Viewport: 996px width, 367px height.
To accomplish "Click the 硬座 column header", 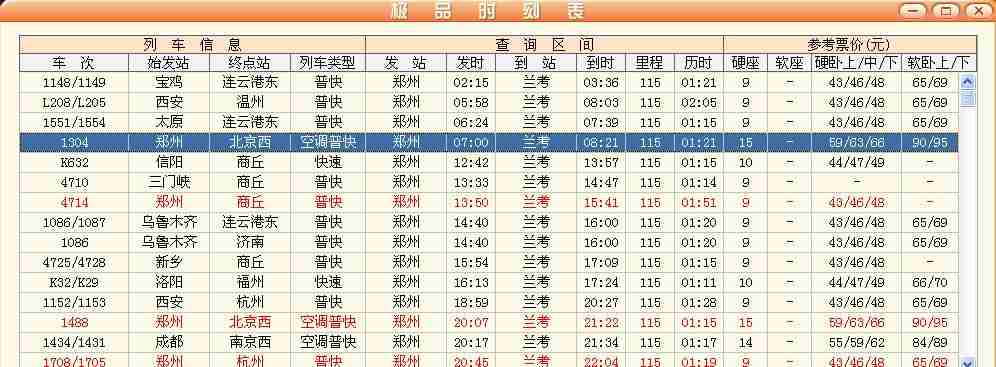I will [746, 63].
